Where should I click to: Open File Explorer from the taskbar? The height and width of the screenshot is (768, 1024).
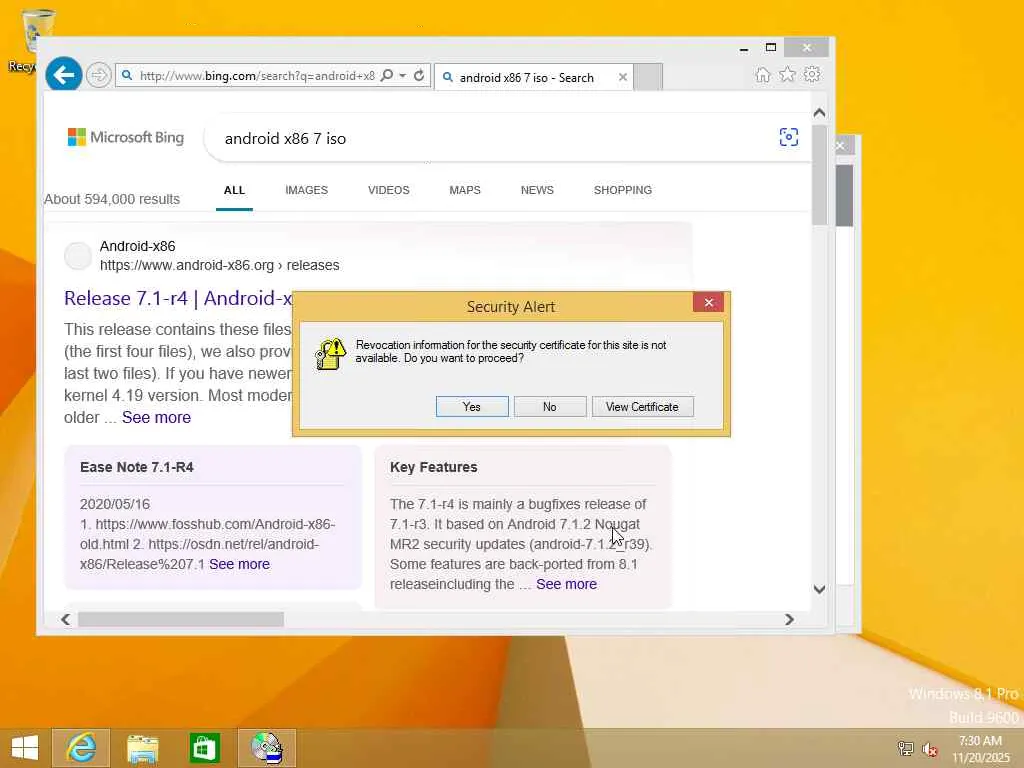click(x=142, y=748)
